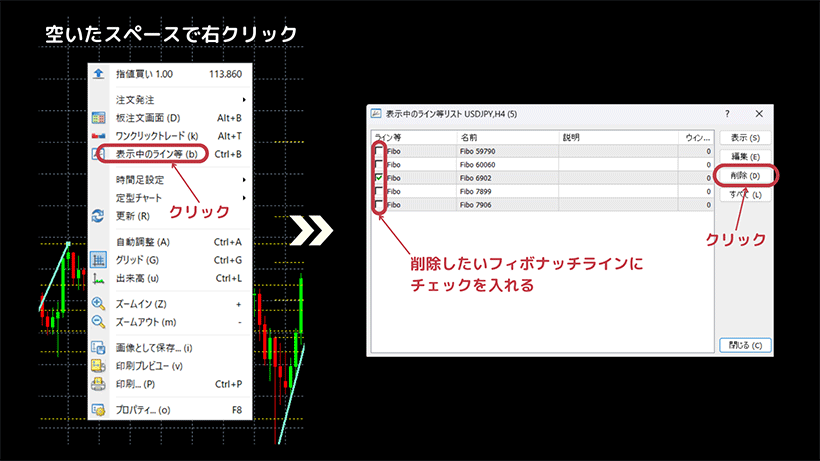
Task: Select 画像として保存 menu item
Action: [170, 348]
